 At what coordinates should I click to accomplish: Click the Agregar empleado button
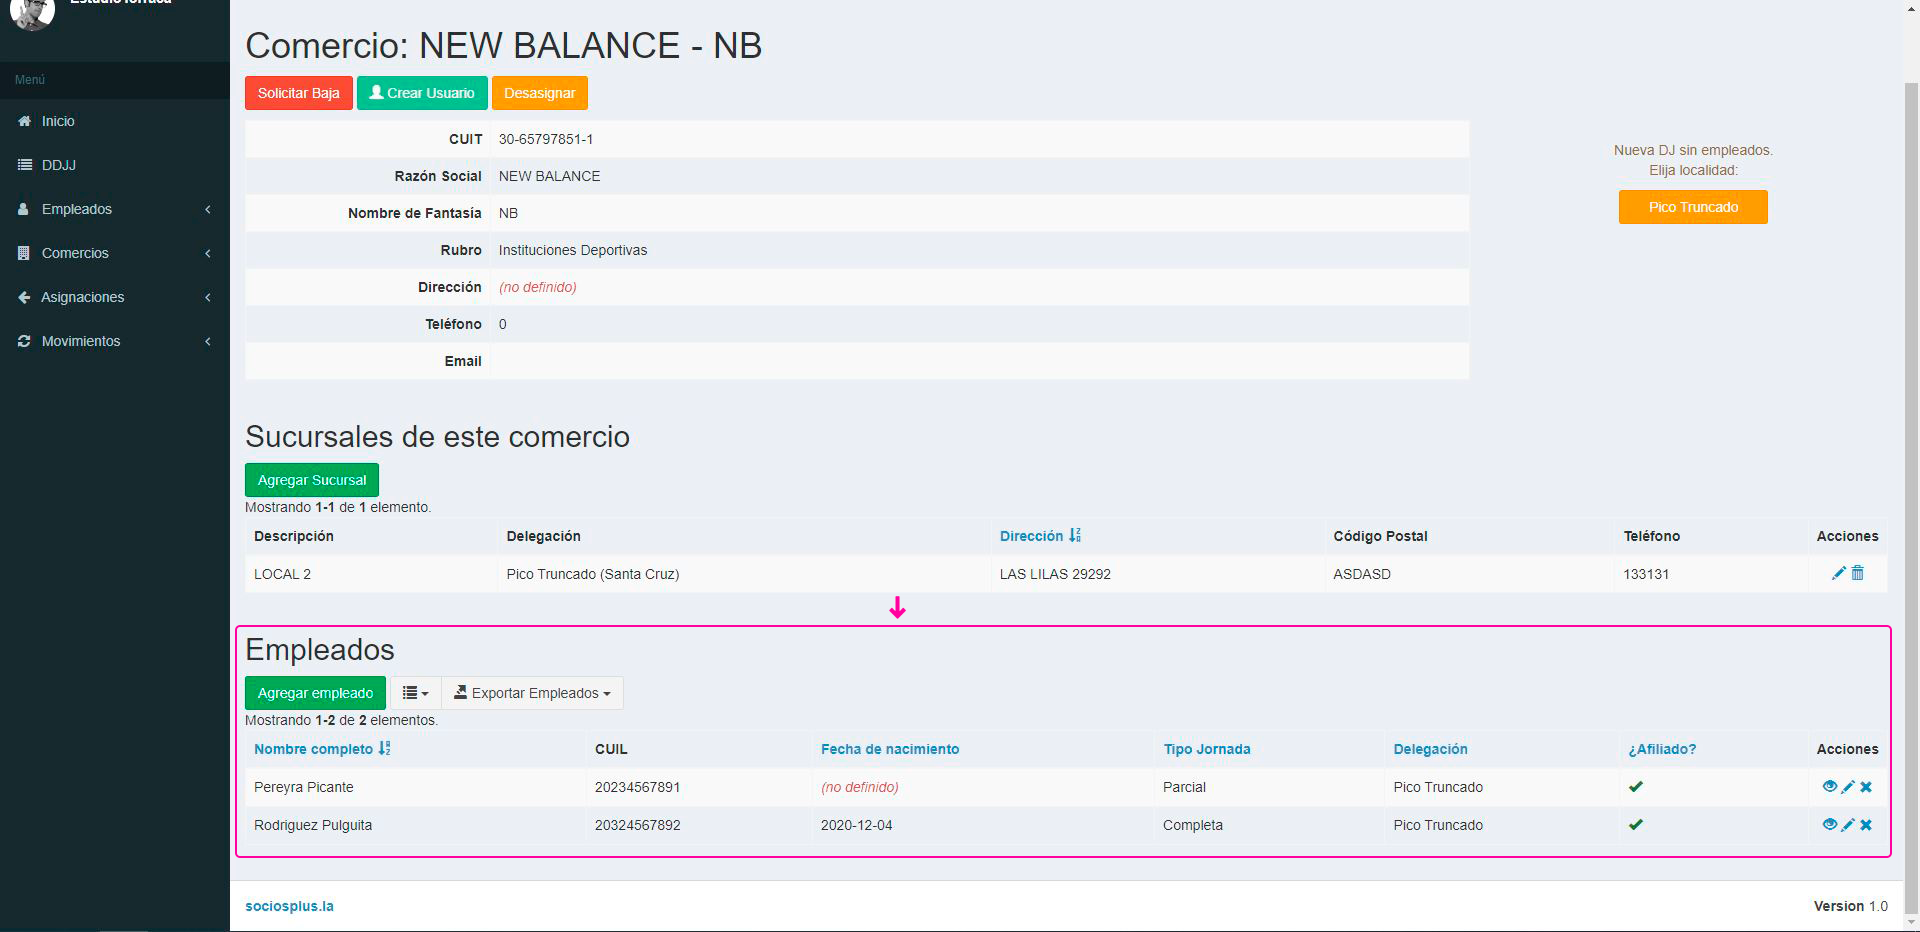point(315,693)
